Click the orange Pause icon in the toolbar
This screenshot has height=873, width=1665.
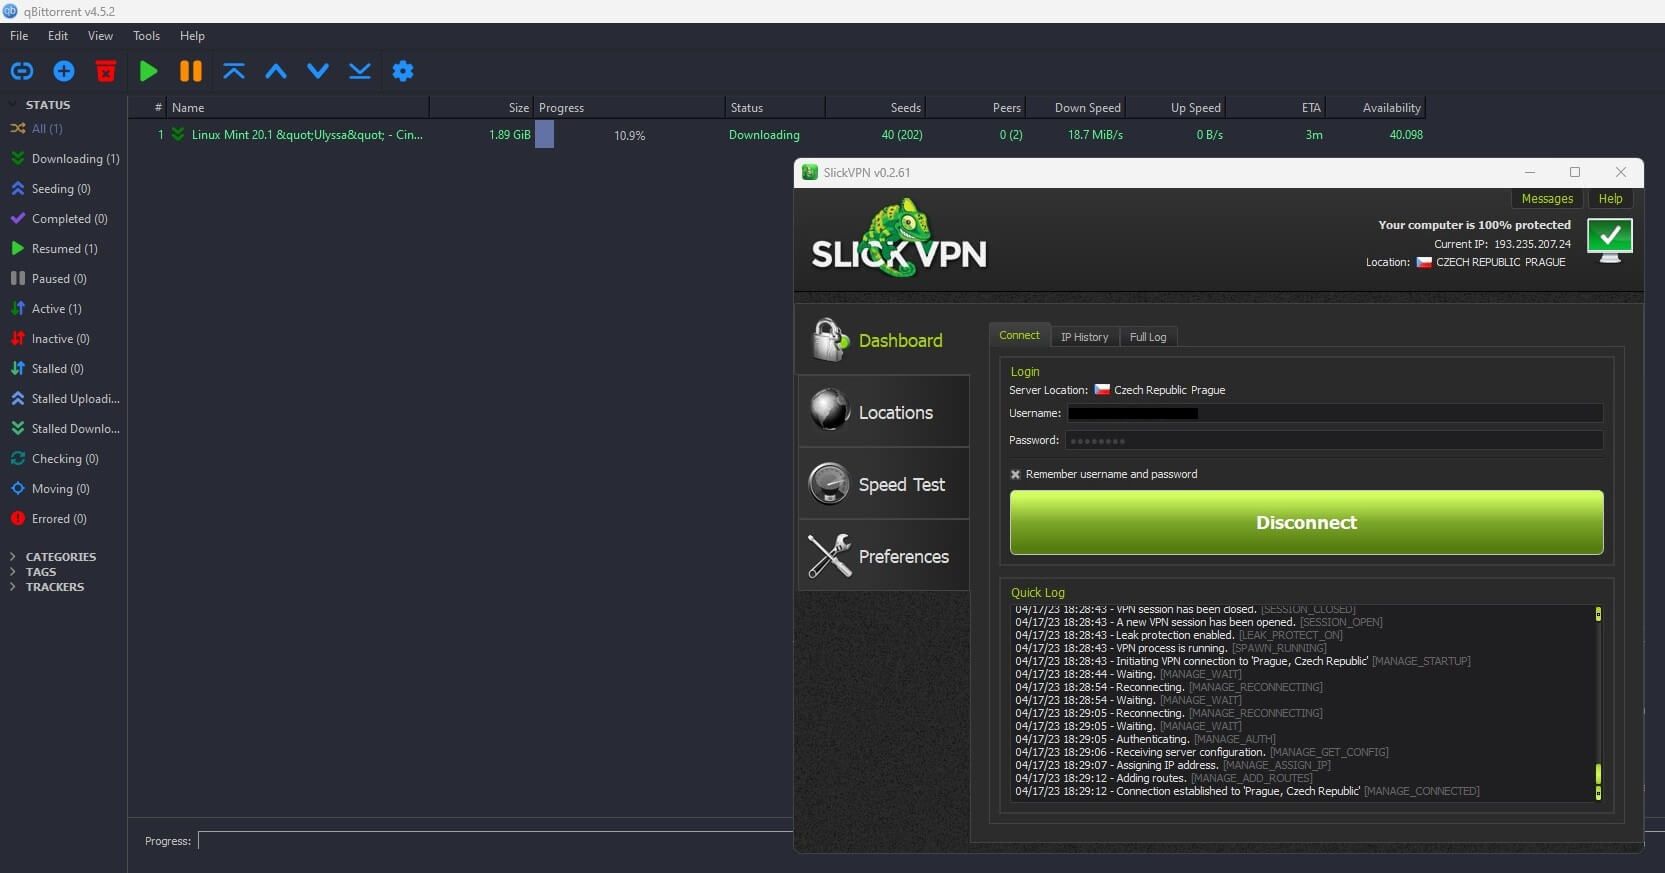click(x=190, y=71)
